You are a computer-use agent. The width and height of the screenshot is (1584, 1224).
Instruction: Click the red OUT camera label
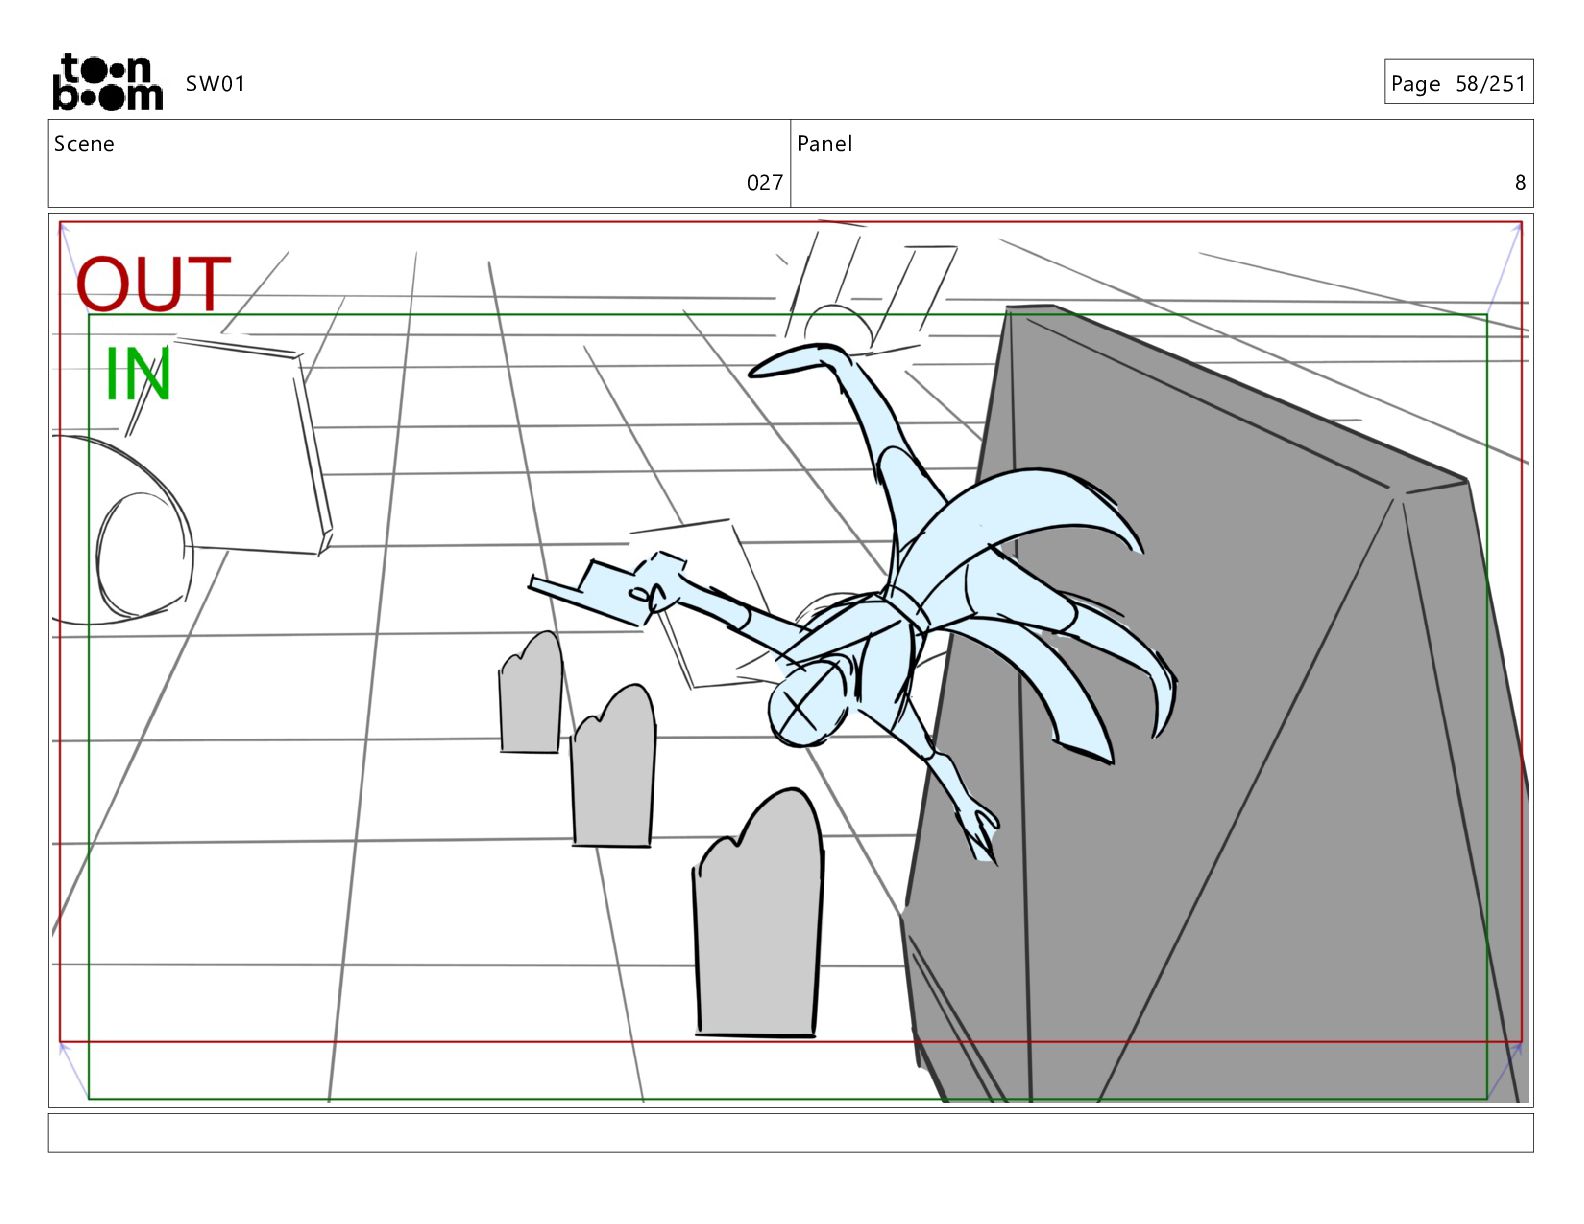[154, 284]
